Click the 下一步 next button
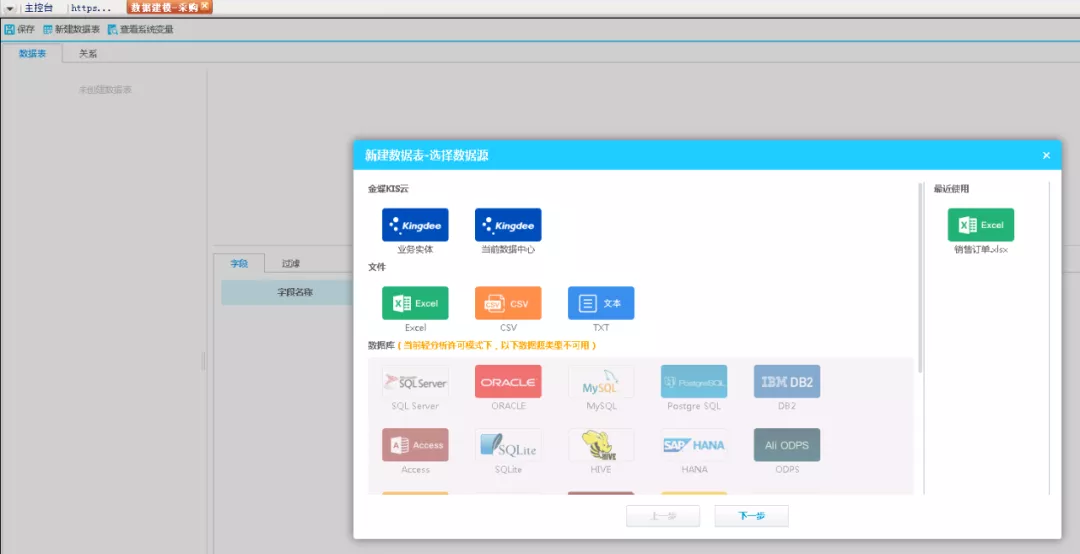 click(x=751, y=516)
